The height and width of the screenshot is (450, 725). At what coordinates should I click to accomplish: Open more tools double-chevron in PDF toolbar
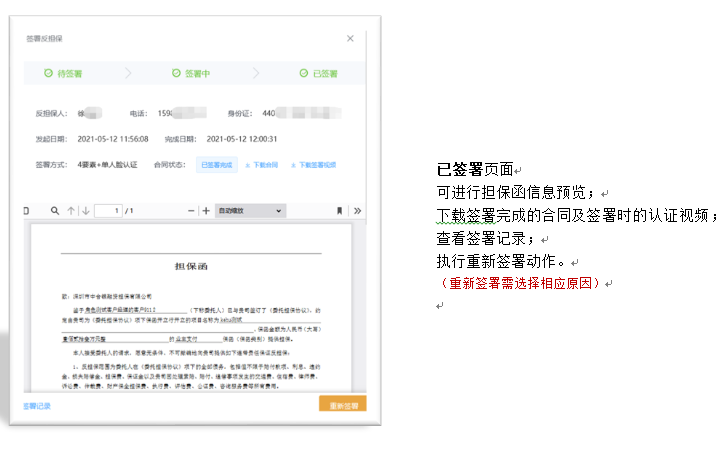point(358,211)
